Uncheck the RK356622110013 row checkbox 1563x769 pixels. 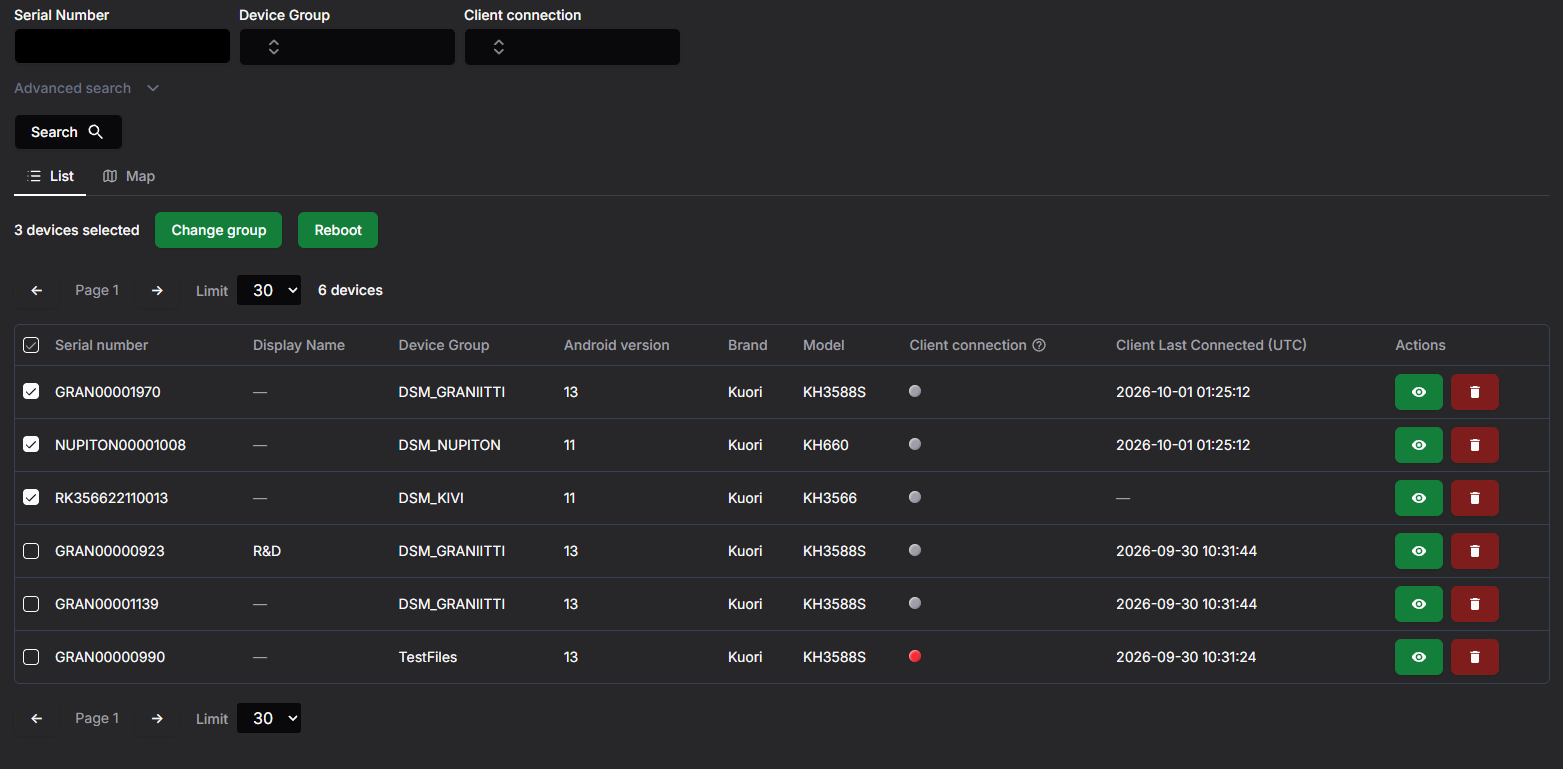[31, 497]
